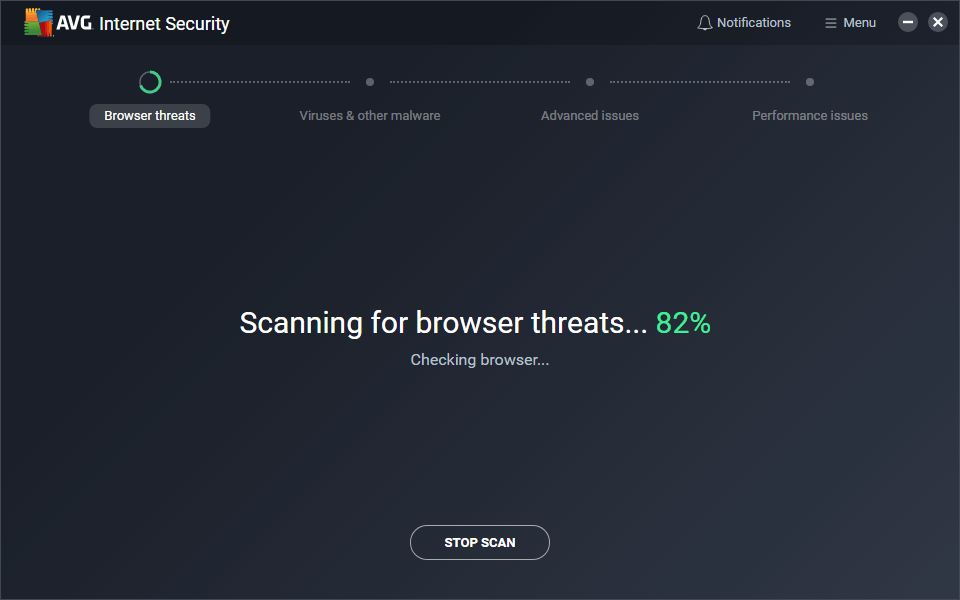Click the 'Checking browser...' status text
The width and height of the screenshot is (960, 600).
click(480, 360)
